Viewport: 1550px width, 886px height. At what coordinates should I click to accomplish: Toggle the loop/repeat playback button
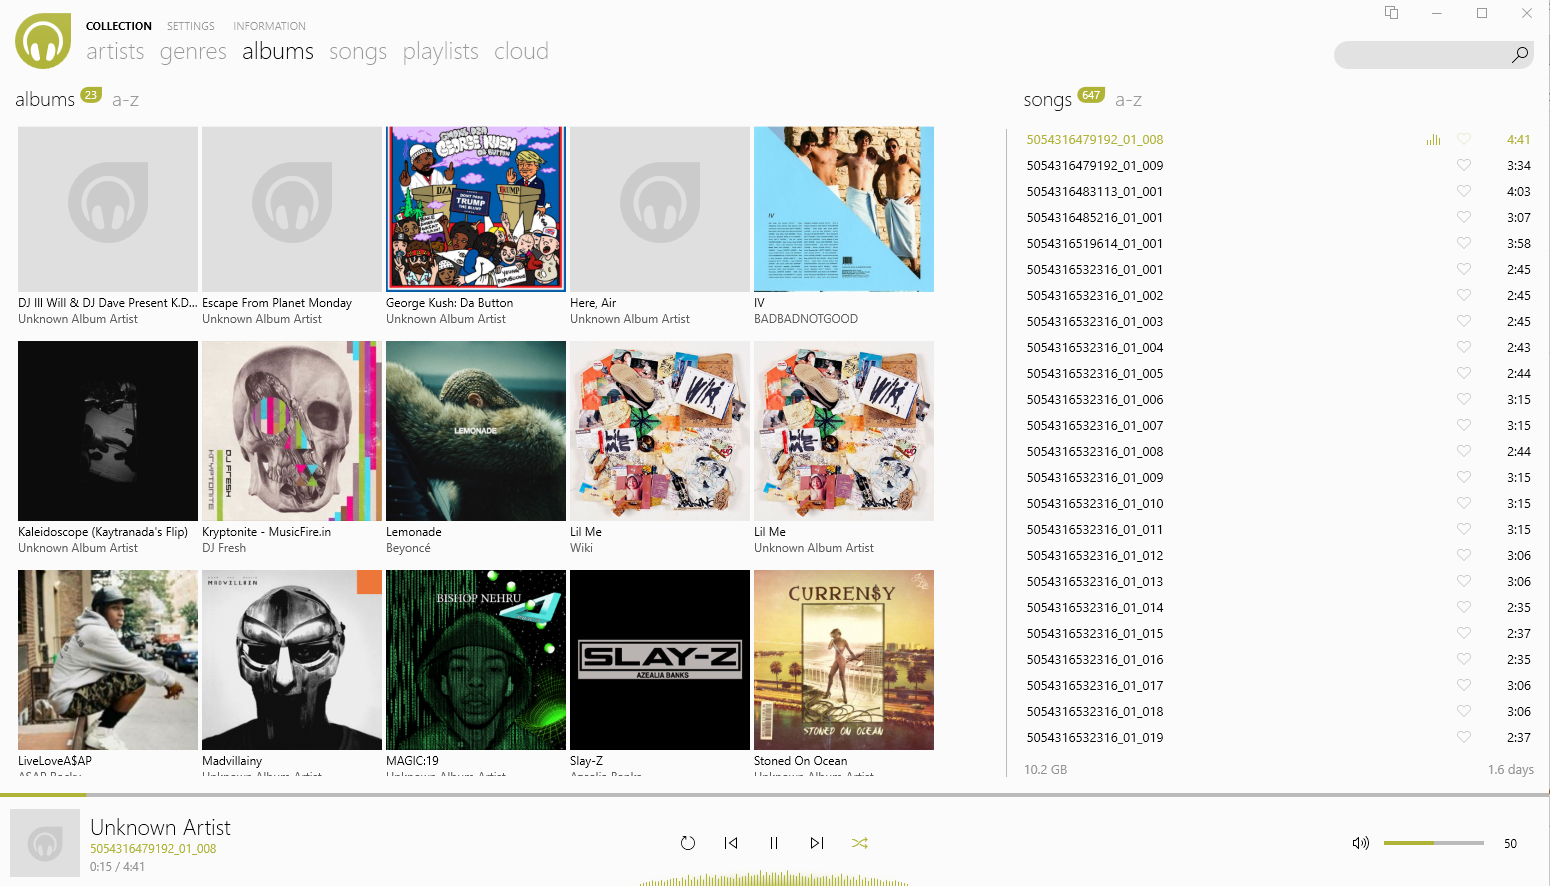688,843
